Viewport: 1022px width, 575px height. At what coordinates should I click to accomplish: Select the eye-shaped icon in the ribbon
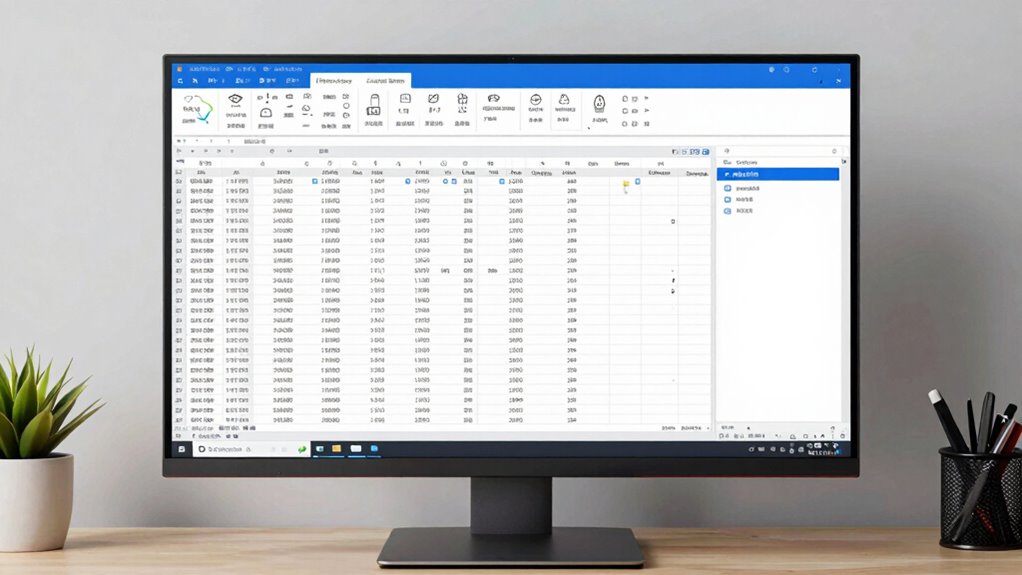pos(235,99)
